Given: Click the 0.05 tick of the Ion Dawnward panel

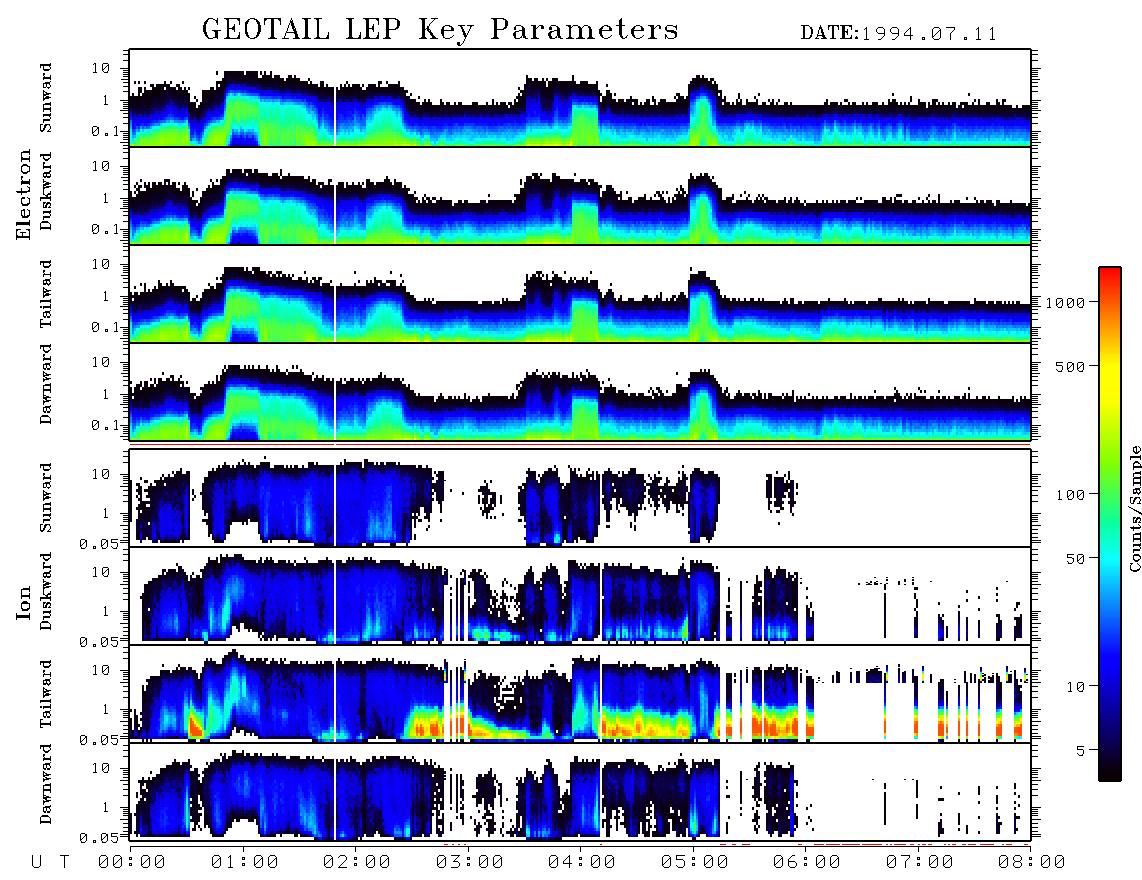Looking at the screenshot, I should pyautogui.click(x=101, y=838).
